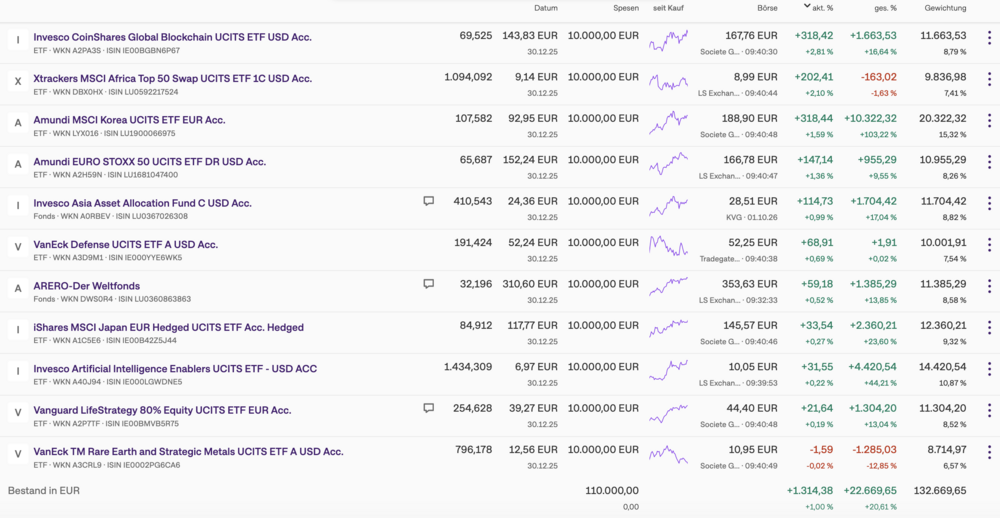The width and height of the screenshot is (1000, 518).
Task: Click the 'I' avatar of Invesco Asia Asset Allocation
Action: 18,205
